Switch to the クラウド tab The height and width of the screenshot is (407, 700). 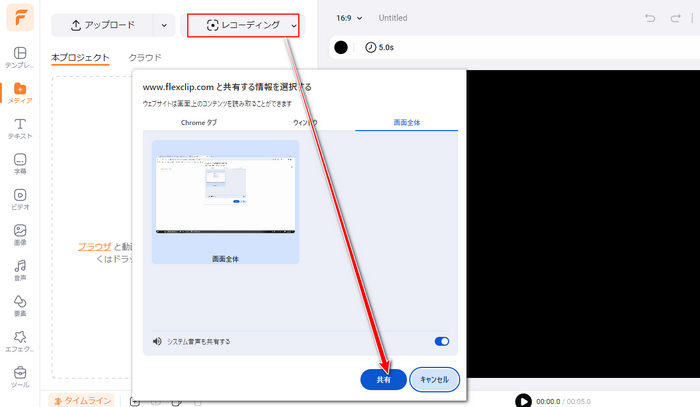point(146,58)
